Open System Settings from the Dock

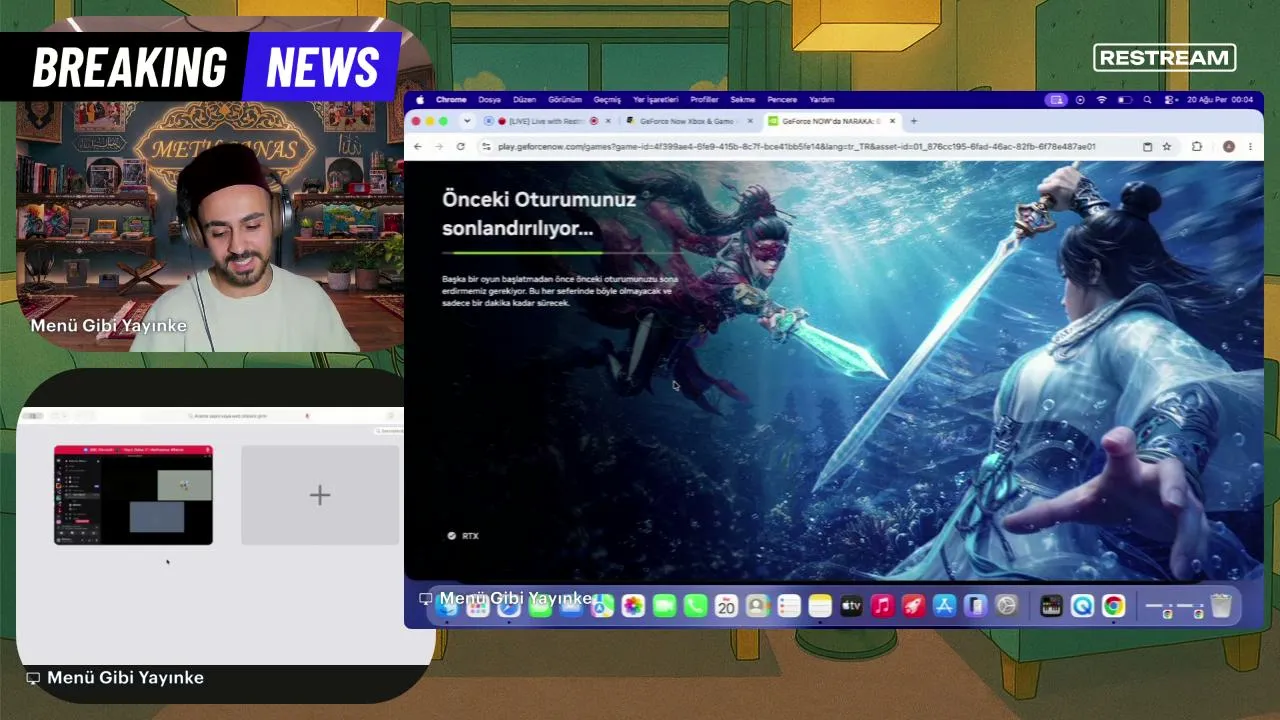1007,605
